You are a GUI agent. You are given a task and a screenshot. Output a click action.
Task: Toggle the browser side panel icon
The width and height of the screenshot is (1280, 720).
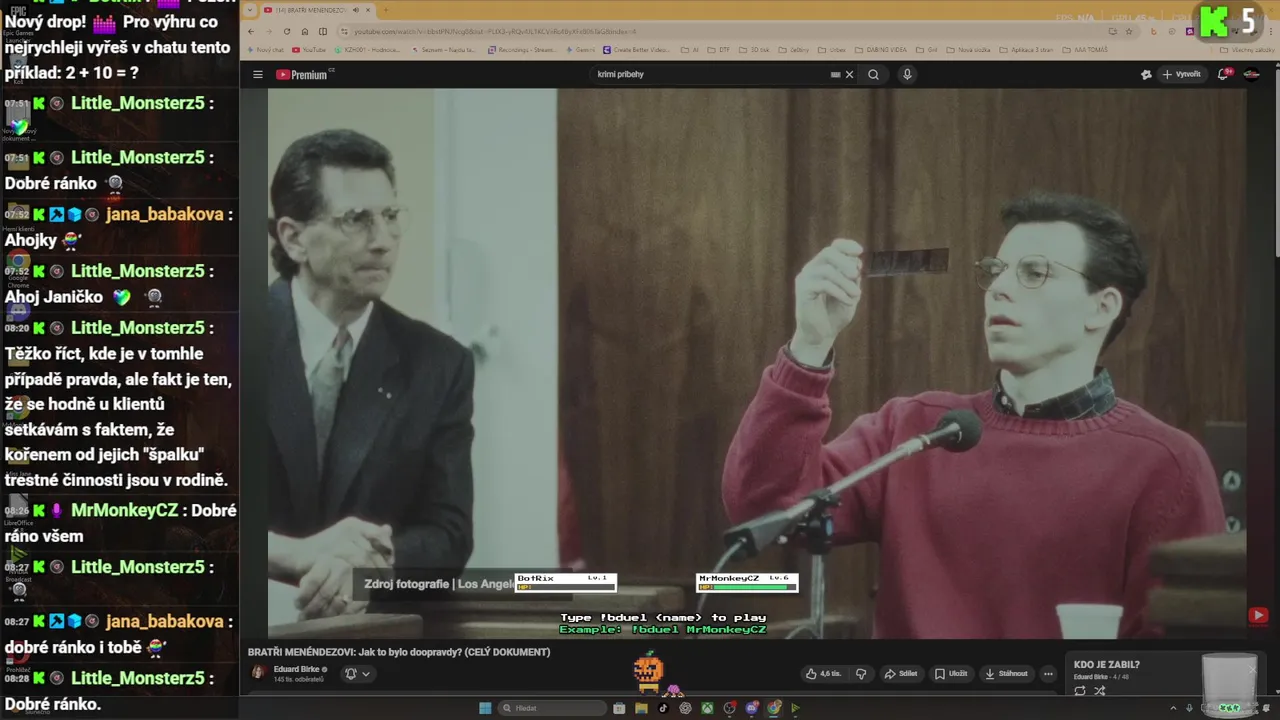(x=322, y=31)
